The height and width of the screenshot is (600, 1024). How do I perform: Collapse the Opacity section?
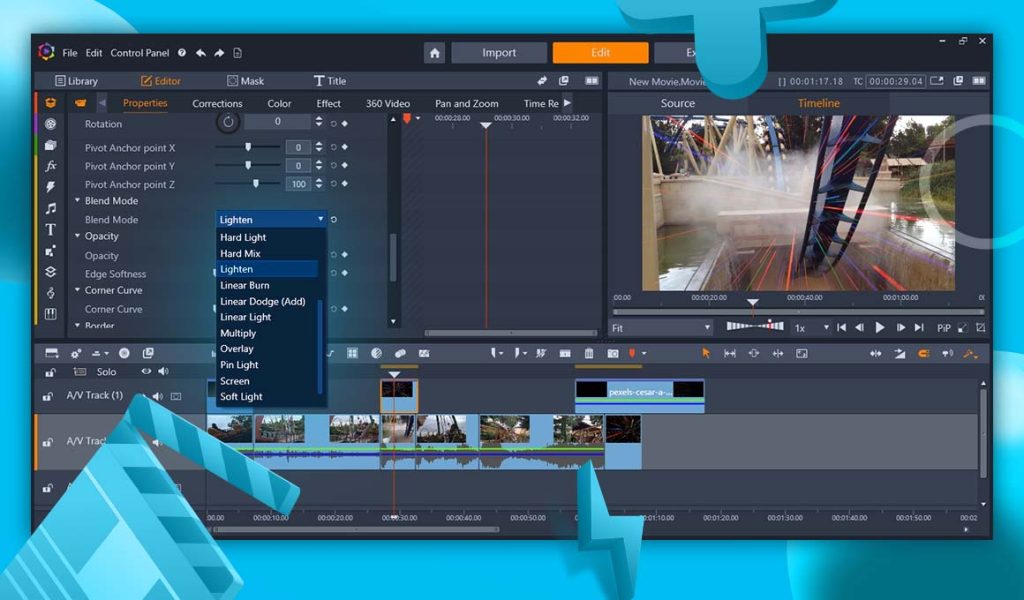[78, 236]
